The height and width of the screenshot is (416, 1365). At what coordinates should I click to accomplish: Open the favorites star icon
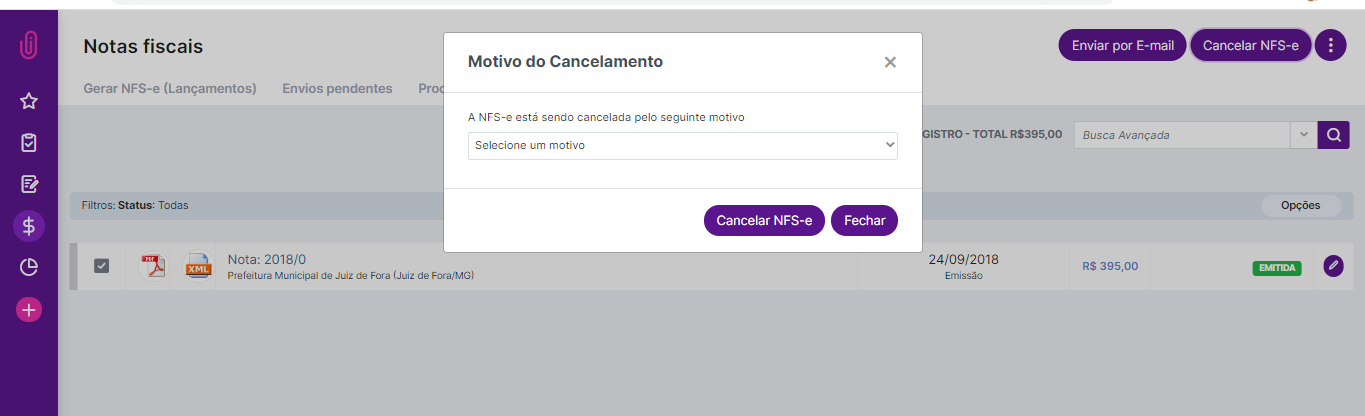tap(29, 101)
